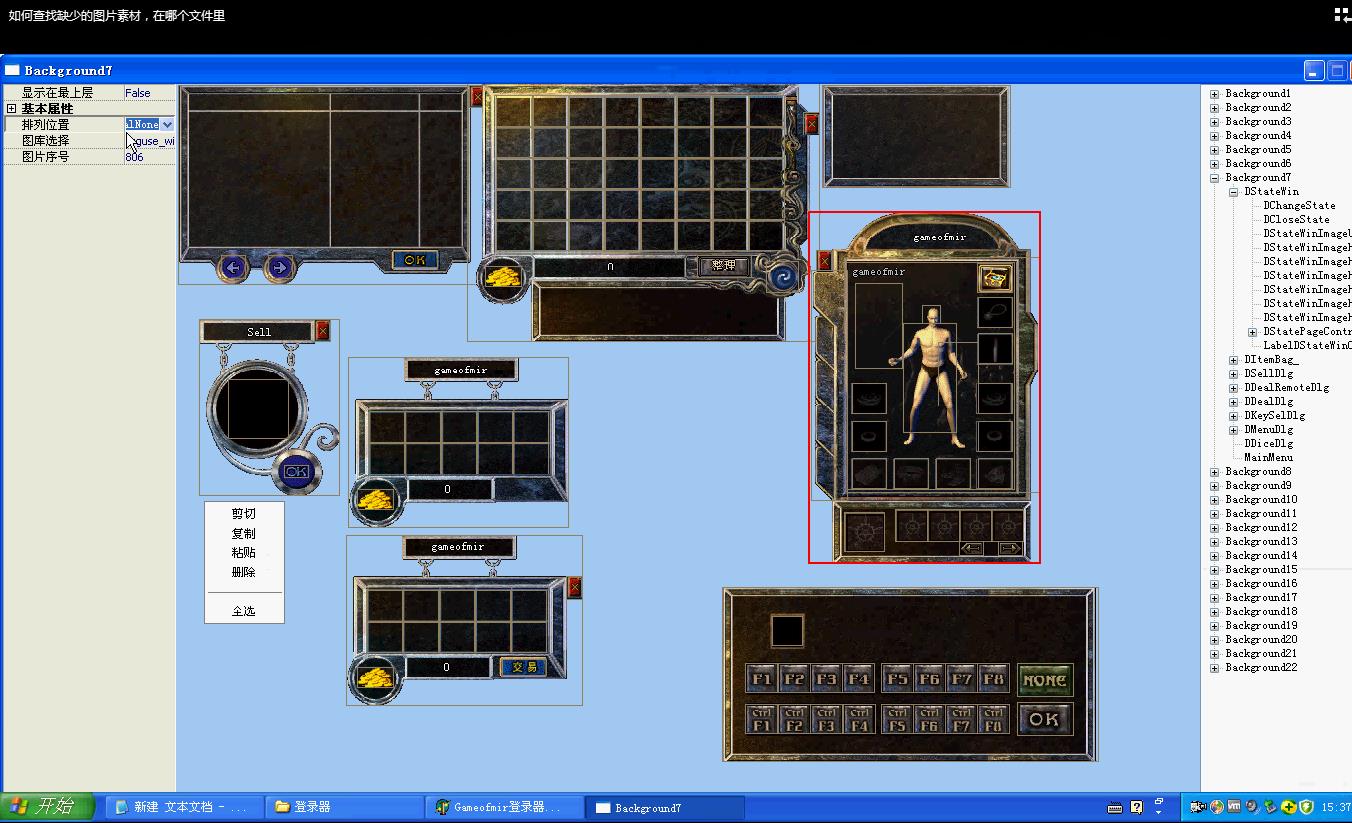Click the red X on character state window

click(825, 260)
